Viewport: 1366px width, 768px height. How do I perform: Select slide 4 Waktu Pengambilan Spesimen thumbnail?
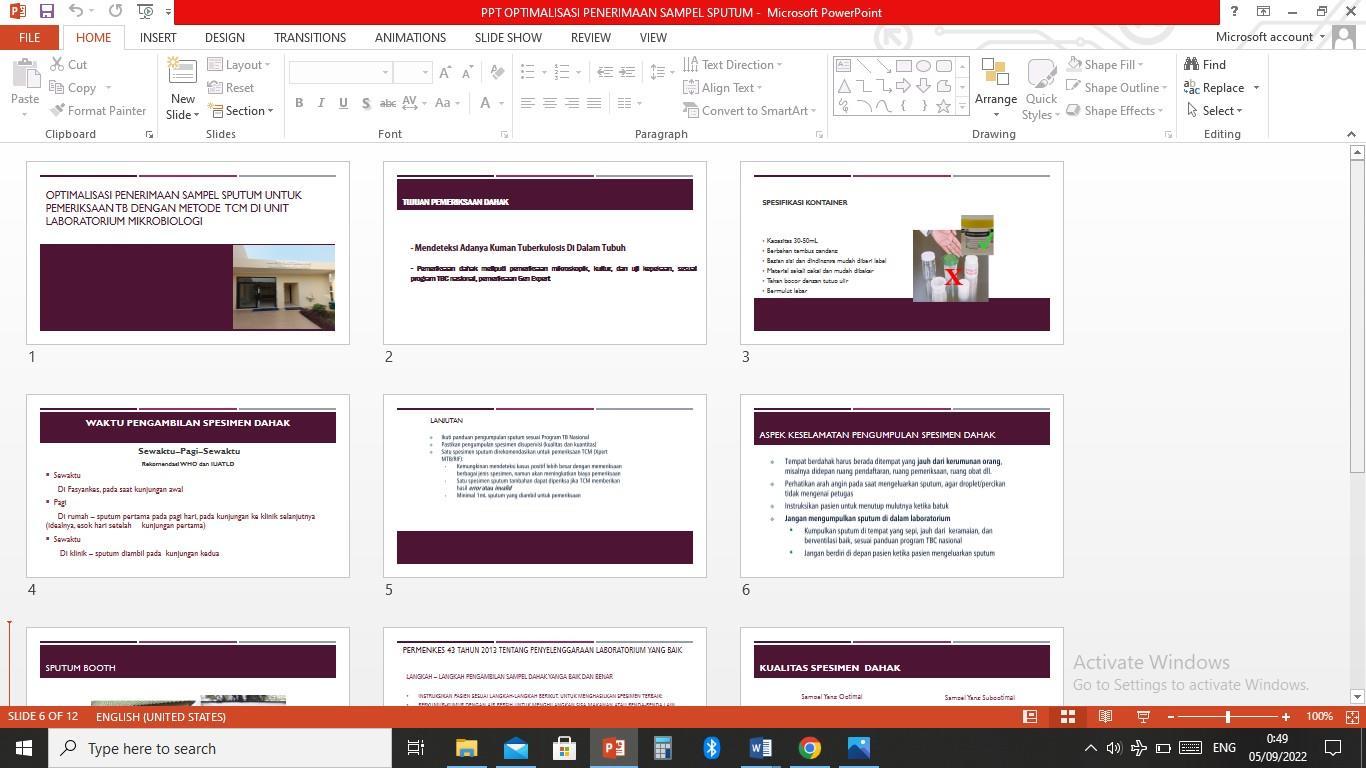coord(188,486)
